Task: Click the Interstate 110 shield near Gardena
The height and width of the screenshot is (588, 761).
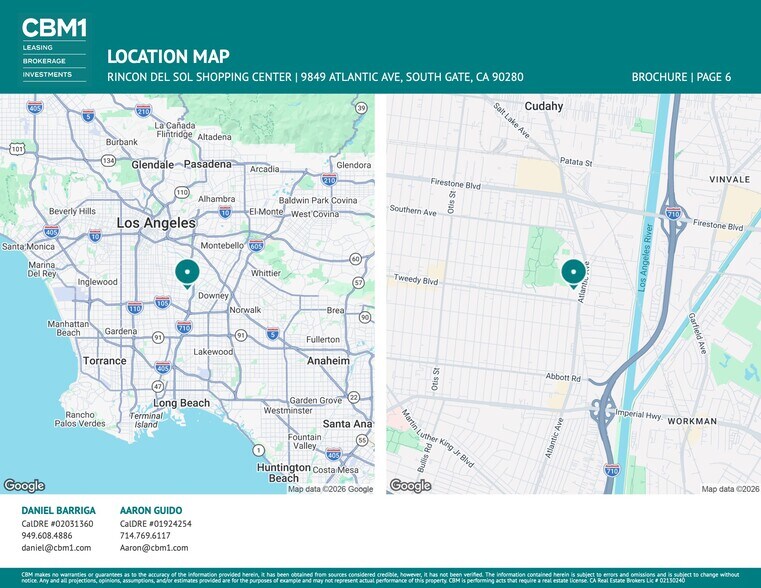Action: click(x=134, y=308)
